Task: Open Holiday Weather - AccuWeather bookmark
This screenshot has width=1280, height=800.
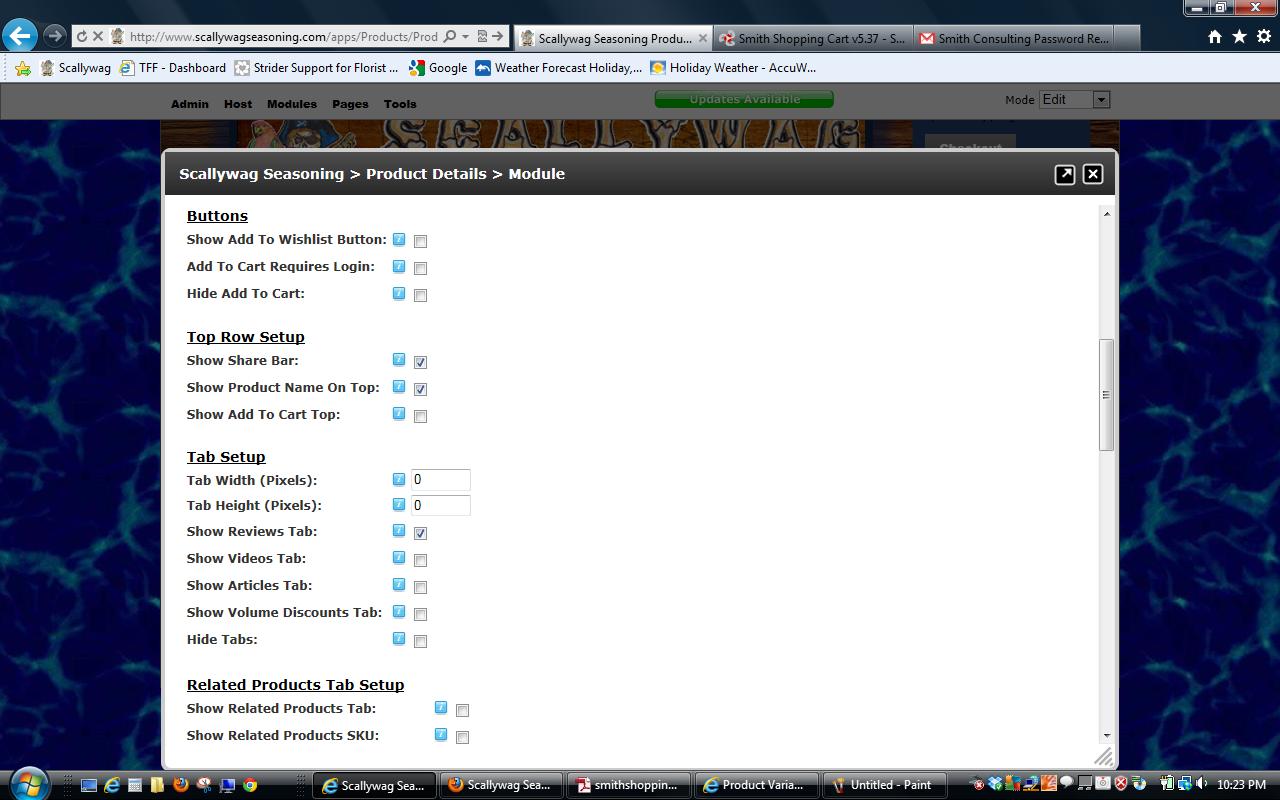Action: 733,68
